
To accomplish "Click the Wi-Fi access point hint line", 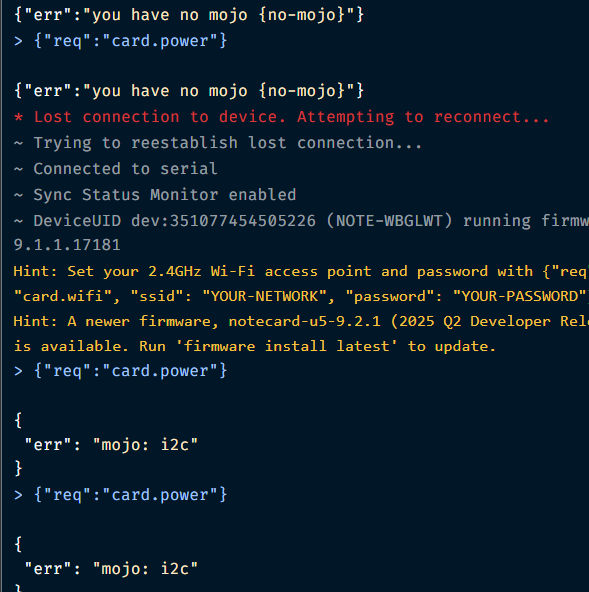I will [x=301, y=271].
